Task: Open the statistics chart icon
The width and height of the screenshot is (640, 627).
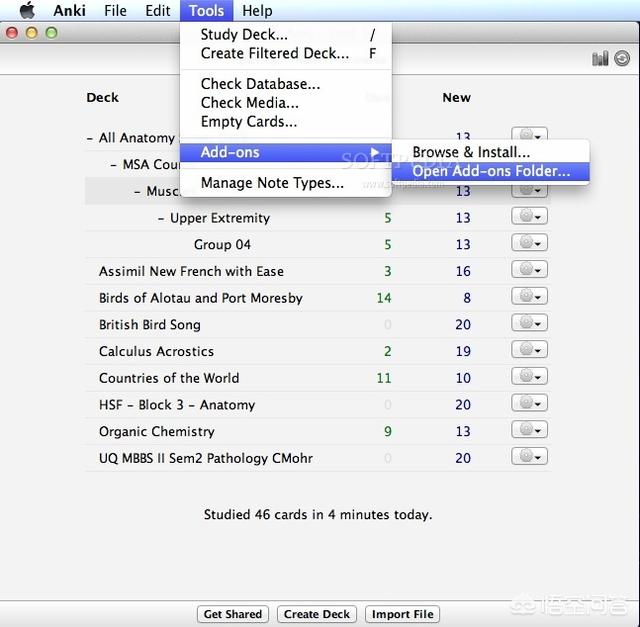Action: point(600,59)
